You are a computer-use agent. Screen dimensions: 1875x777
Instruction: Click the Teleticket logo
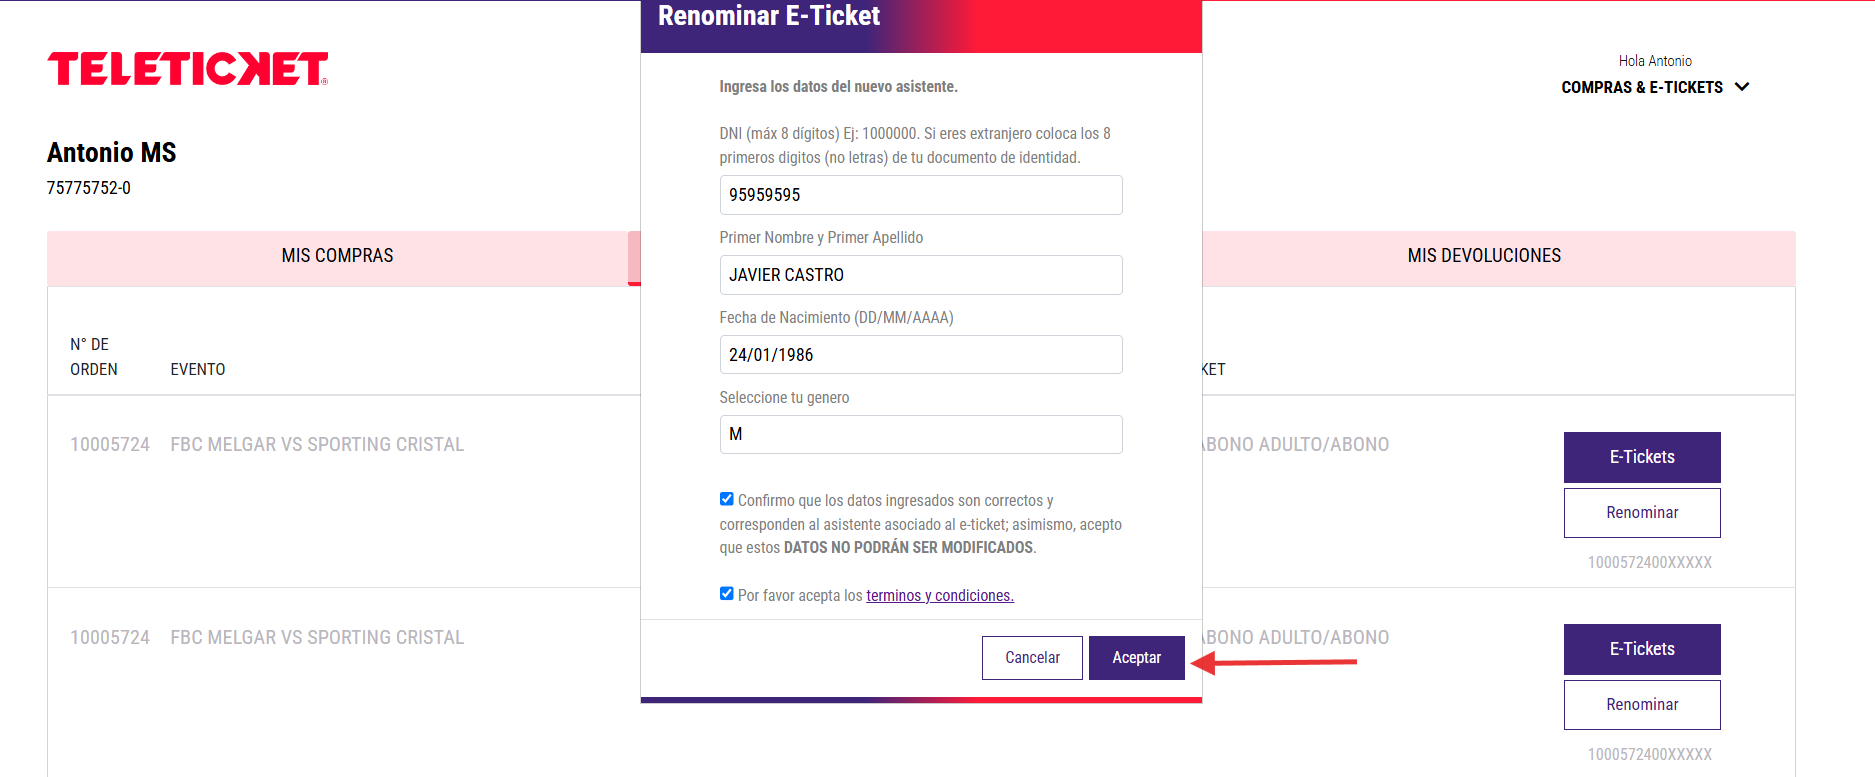tap(188, 69)
